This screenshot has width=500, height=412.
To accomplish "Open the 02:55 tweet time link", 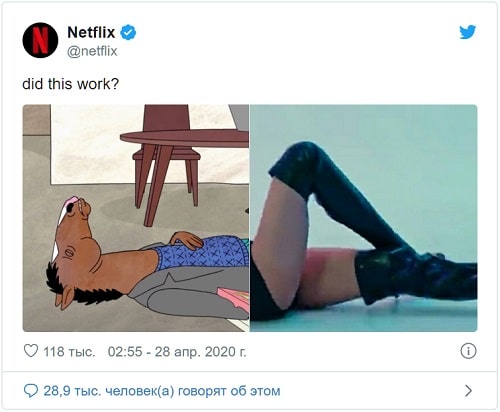I will [x=125, y=351].
